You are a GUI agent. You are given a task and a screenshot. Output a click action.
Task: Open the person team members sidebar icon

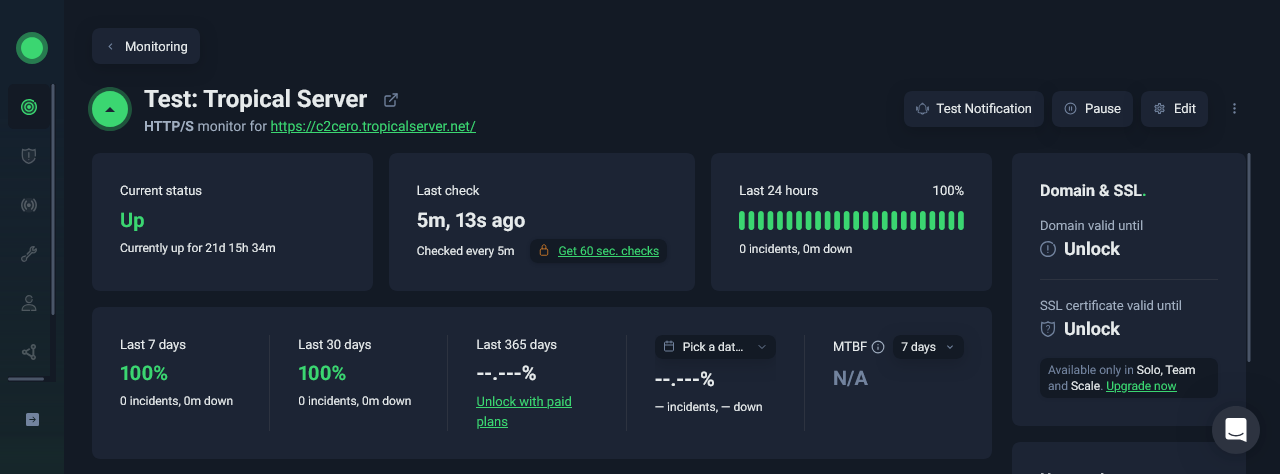[x=29, y=303]
